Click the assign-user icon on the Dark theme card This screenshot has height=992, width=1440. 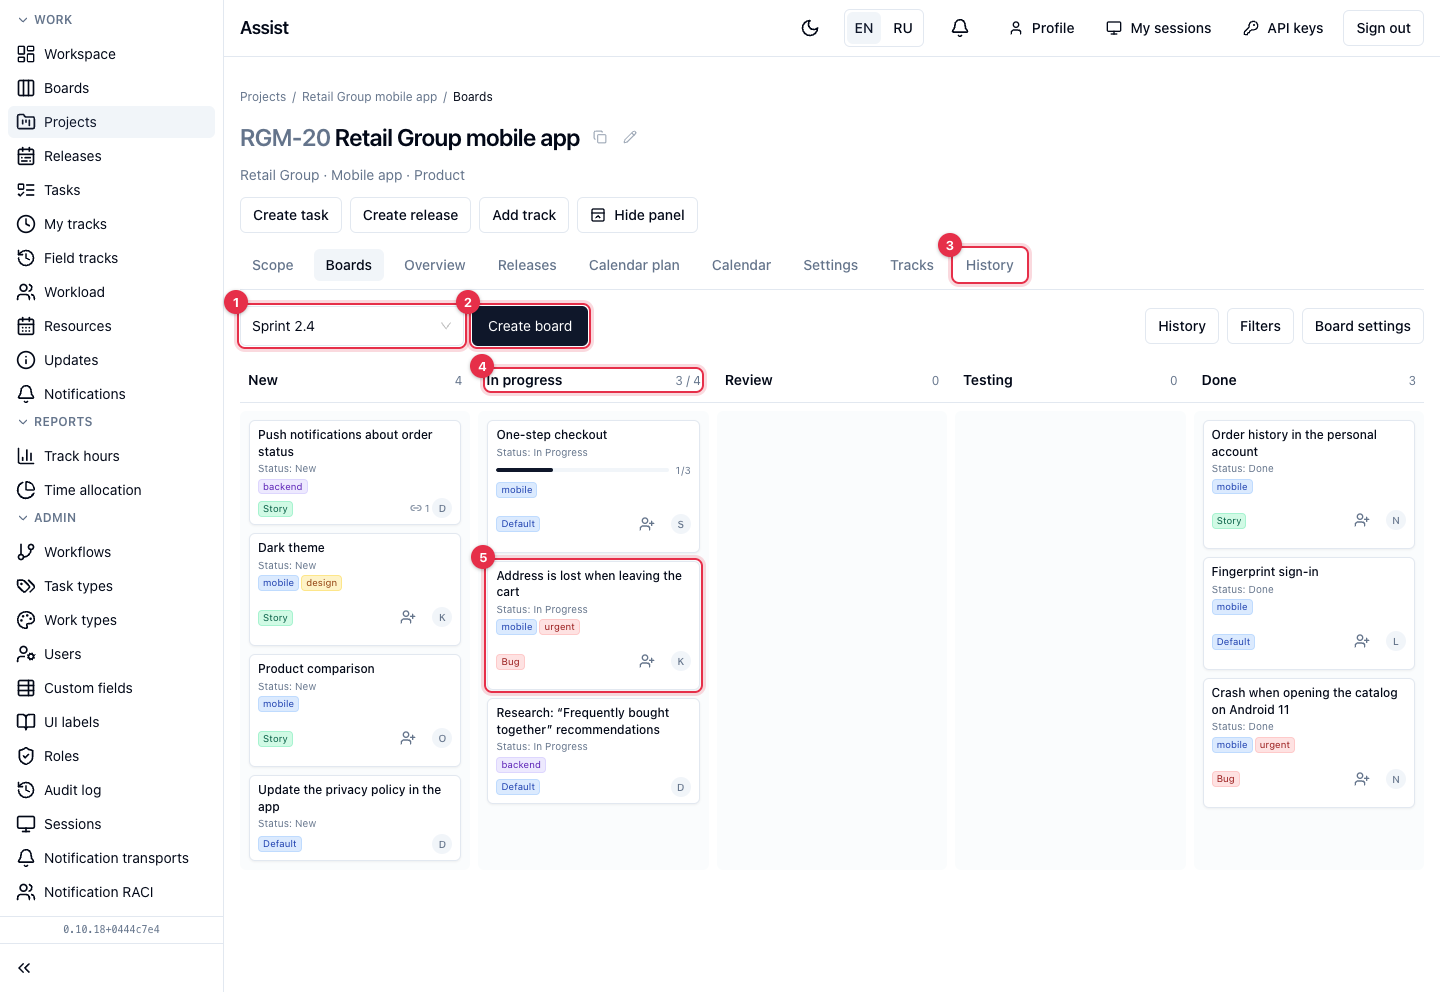[x=408, y=617]
